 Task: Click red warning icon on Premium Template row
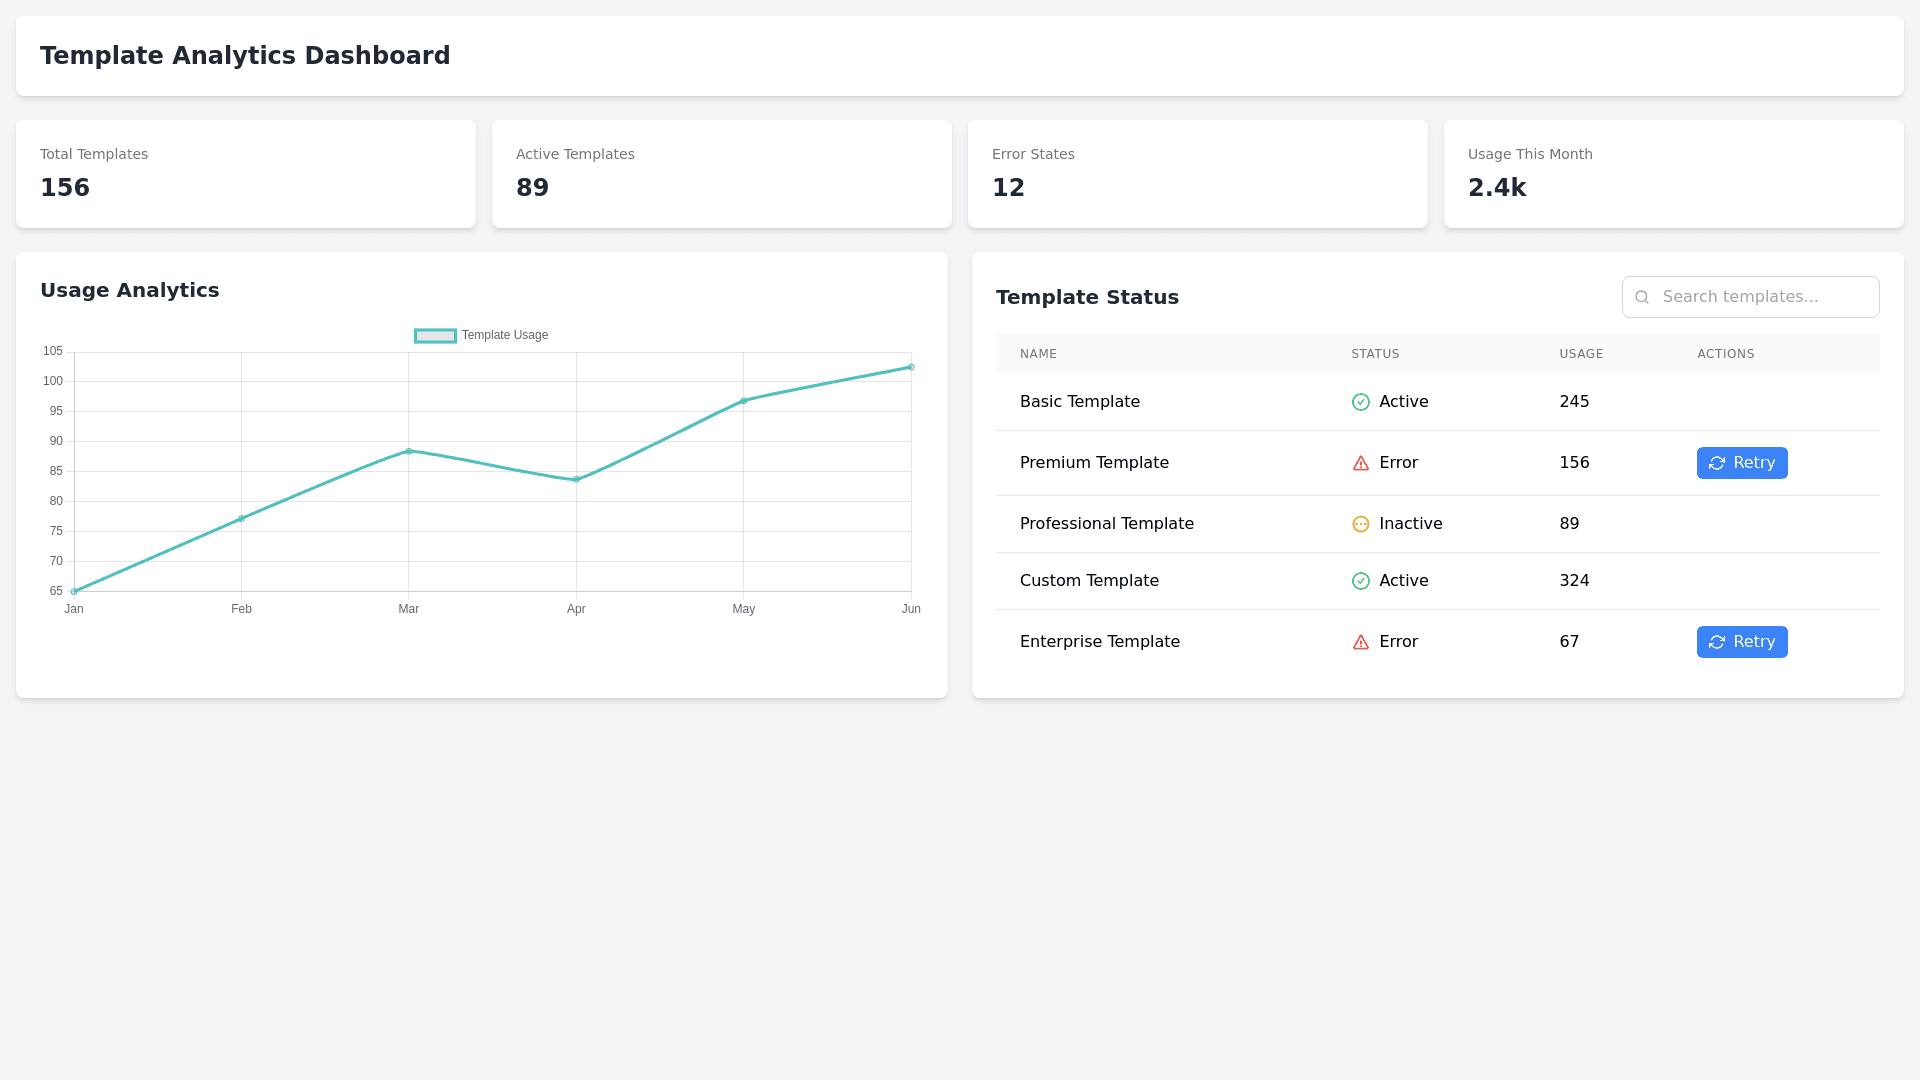tap(1360, 463)
